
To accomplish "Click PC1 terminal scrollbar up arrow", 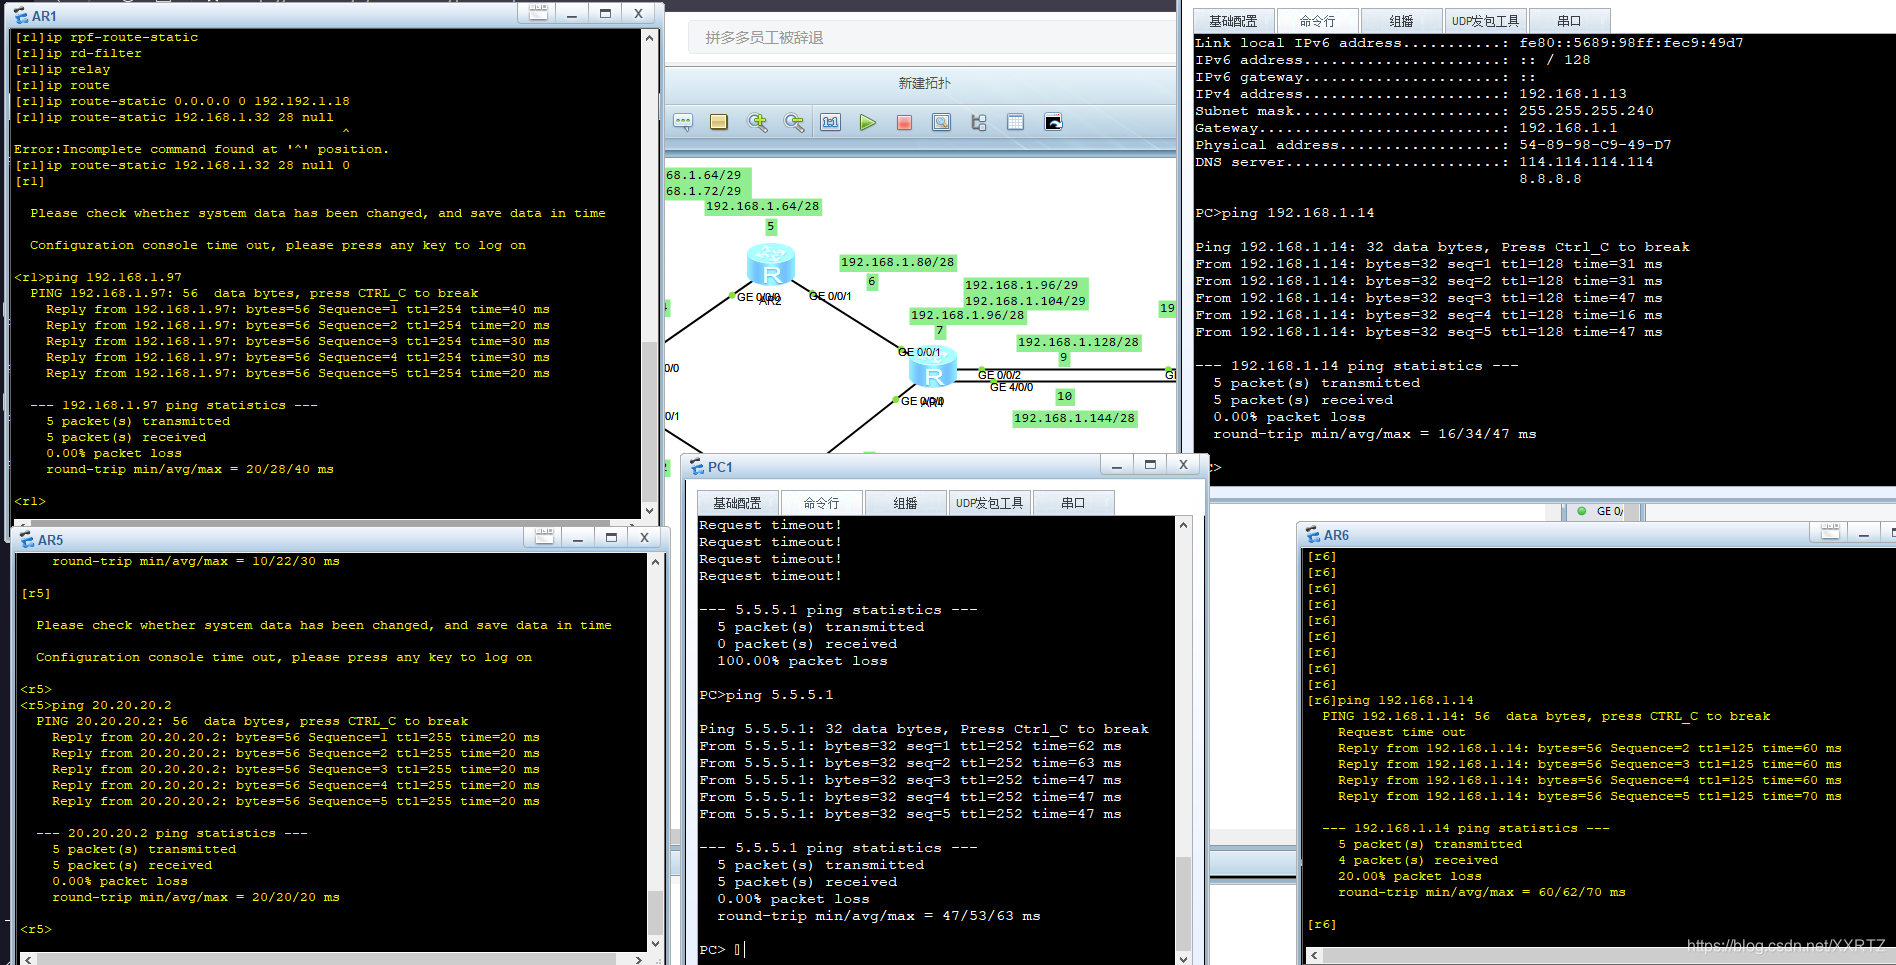I will (1184, 525).
